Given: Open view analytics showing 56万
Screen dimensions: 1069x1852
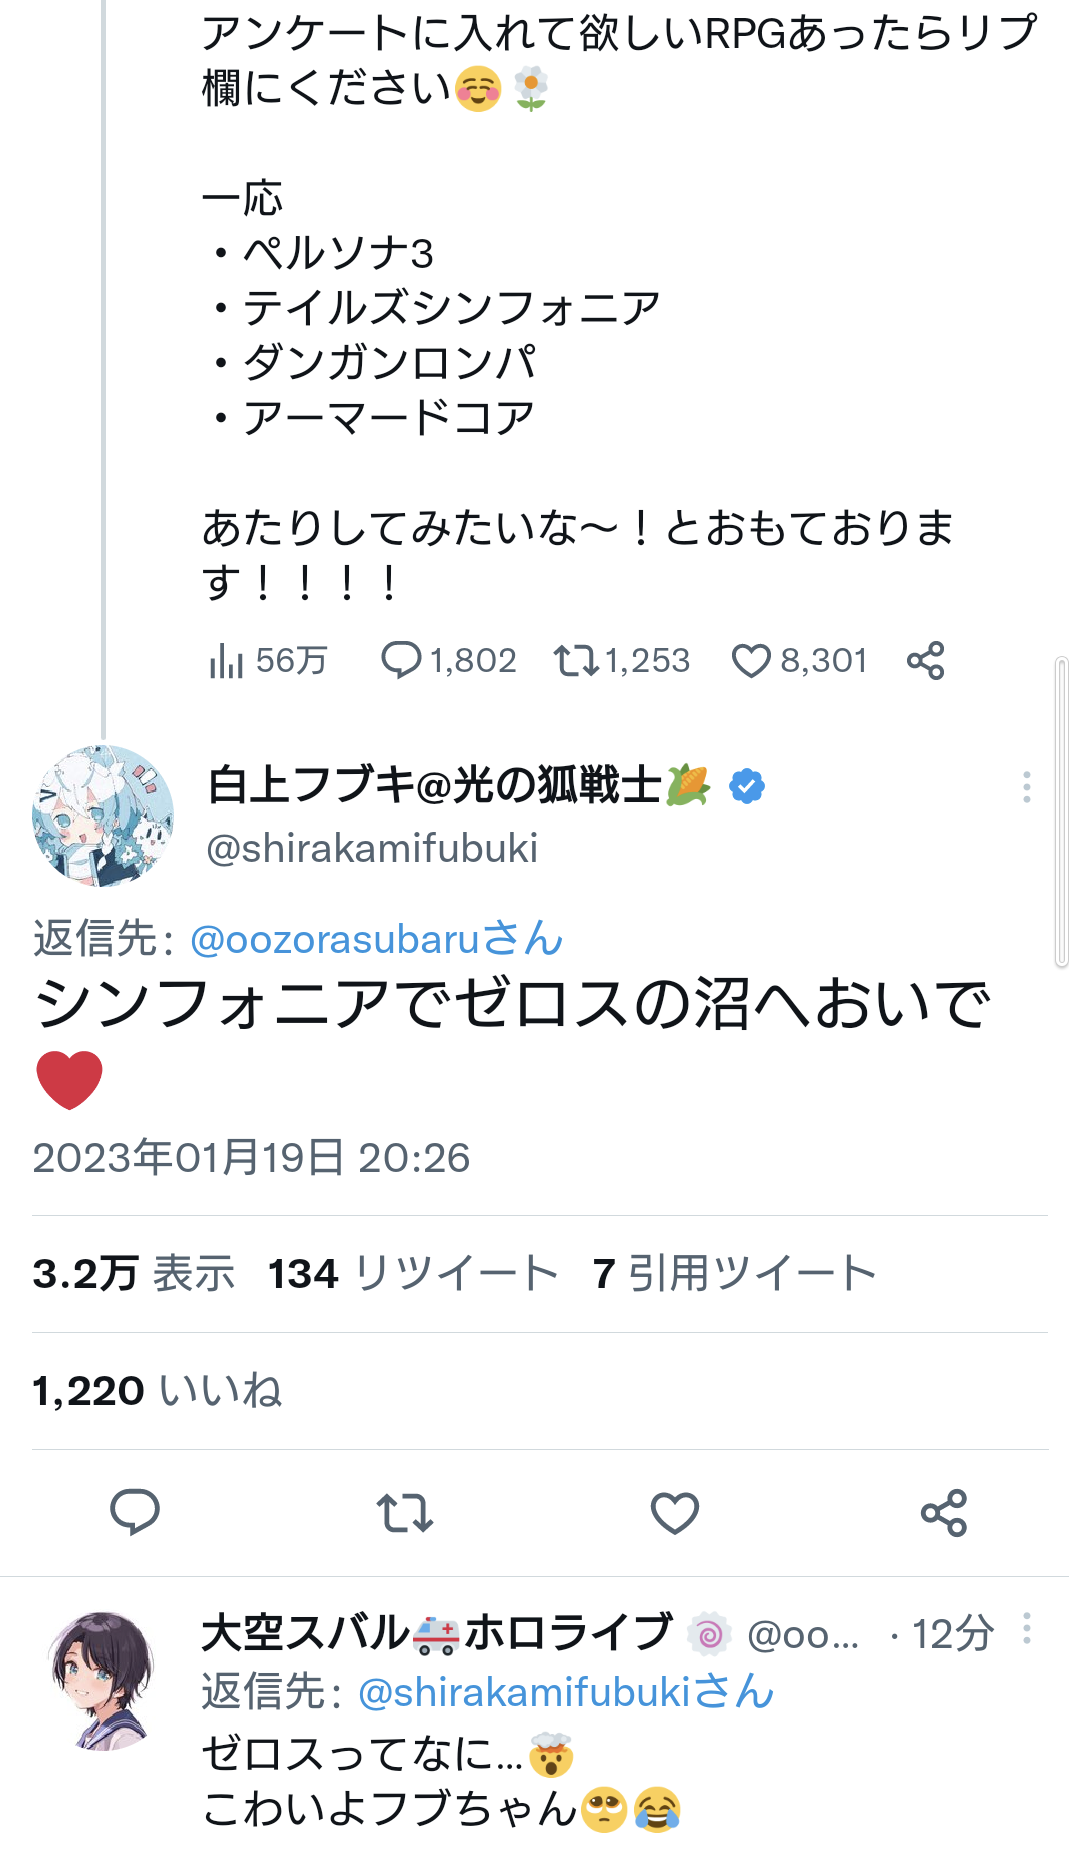Looking at the screenshot, I should [268, 661].
